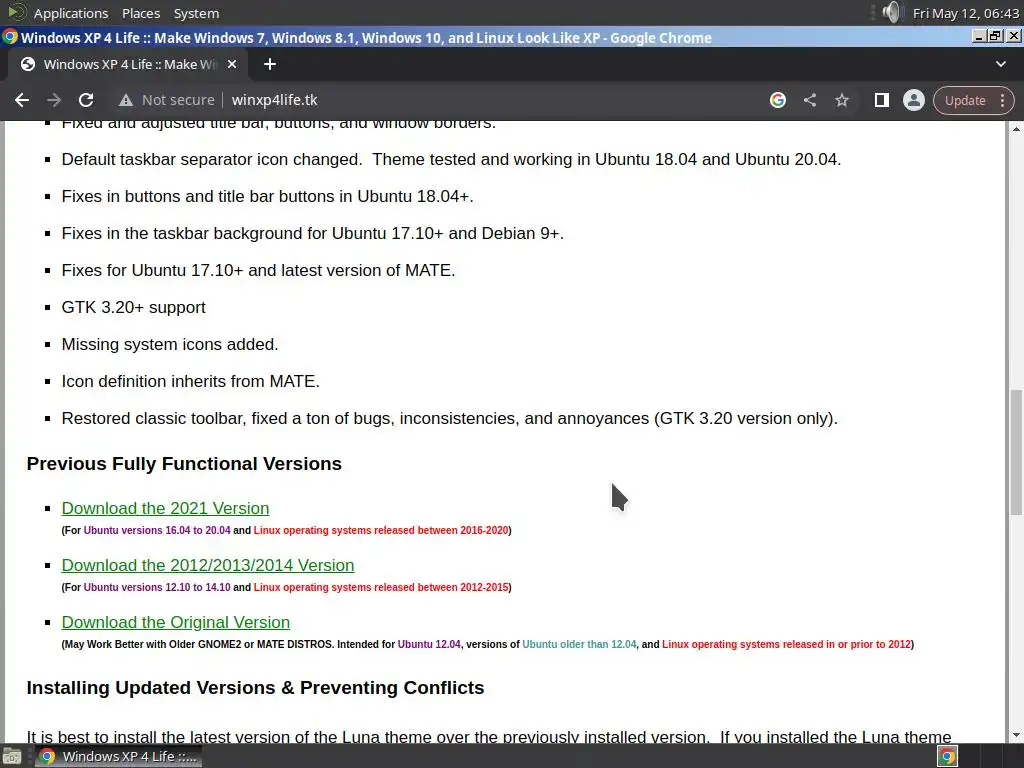Share this page via share icon
Viewport: 1024px width, 768px height.
pyautogui.click(x=810, y=100)
